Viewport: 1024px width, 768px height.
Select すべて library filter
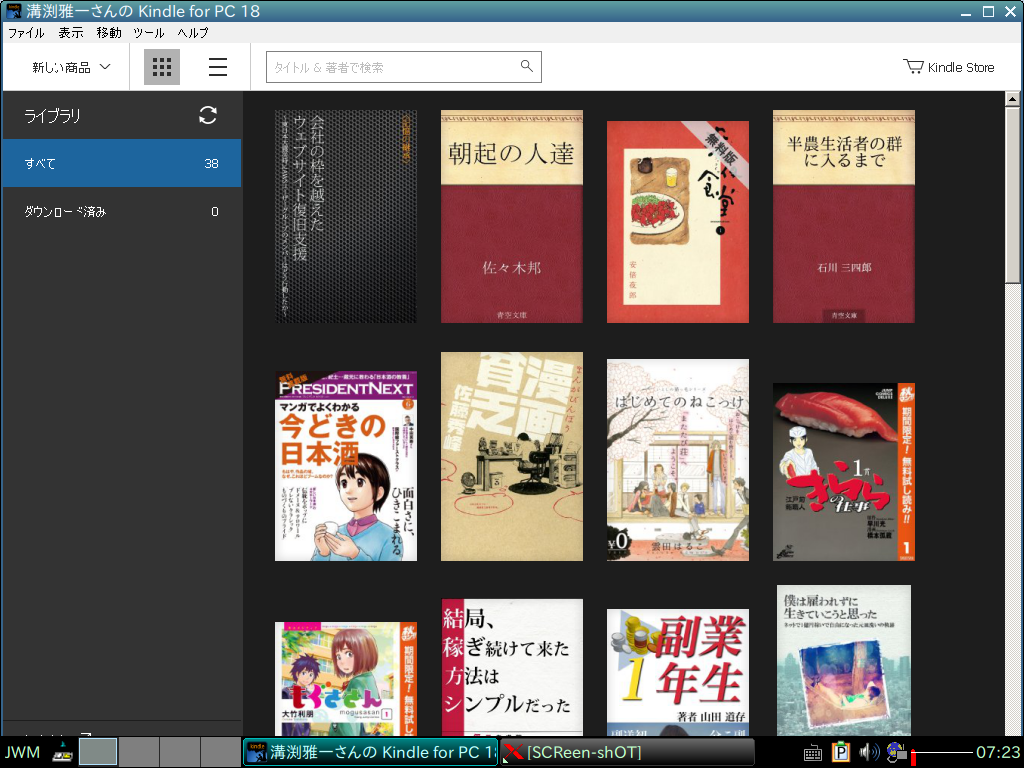click(122, 163)
